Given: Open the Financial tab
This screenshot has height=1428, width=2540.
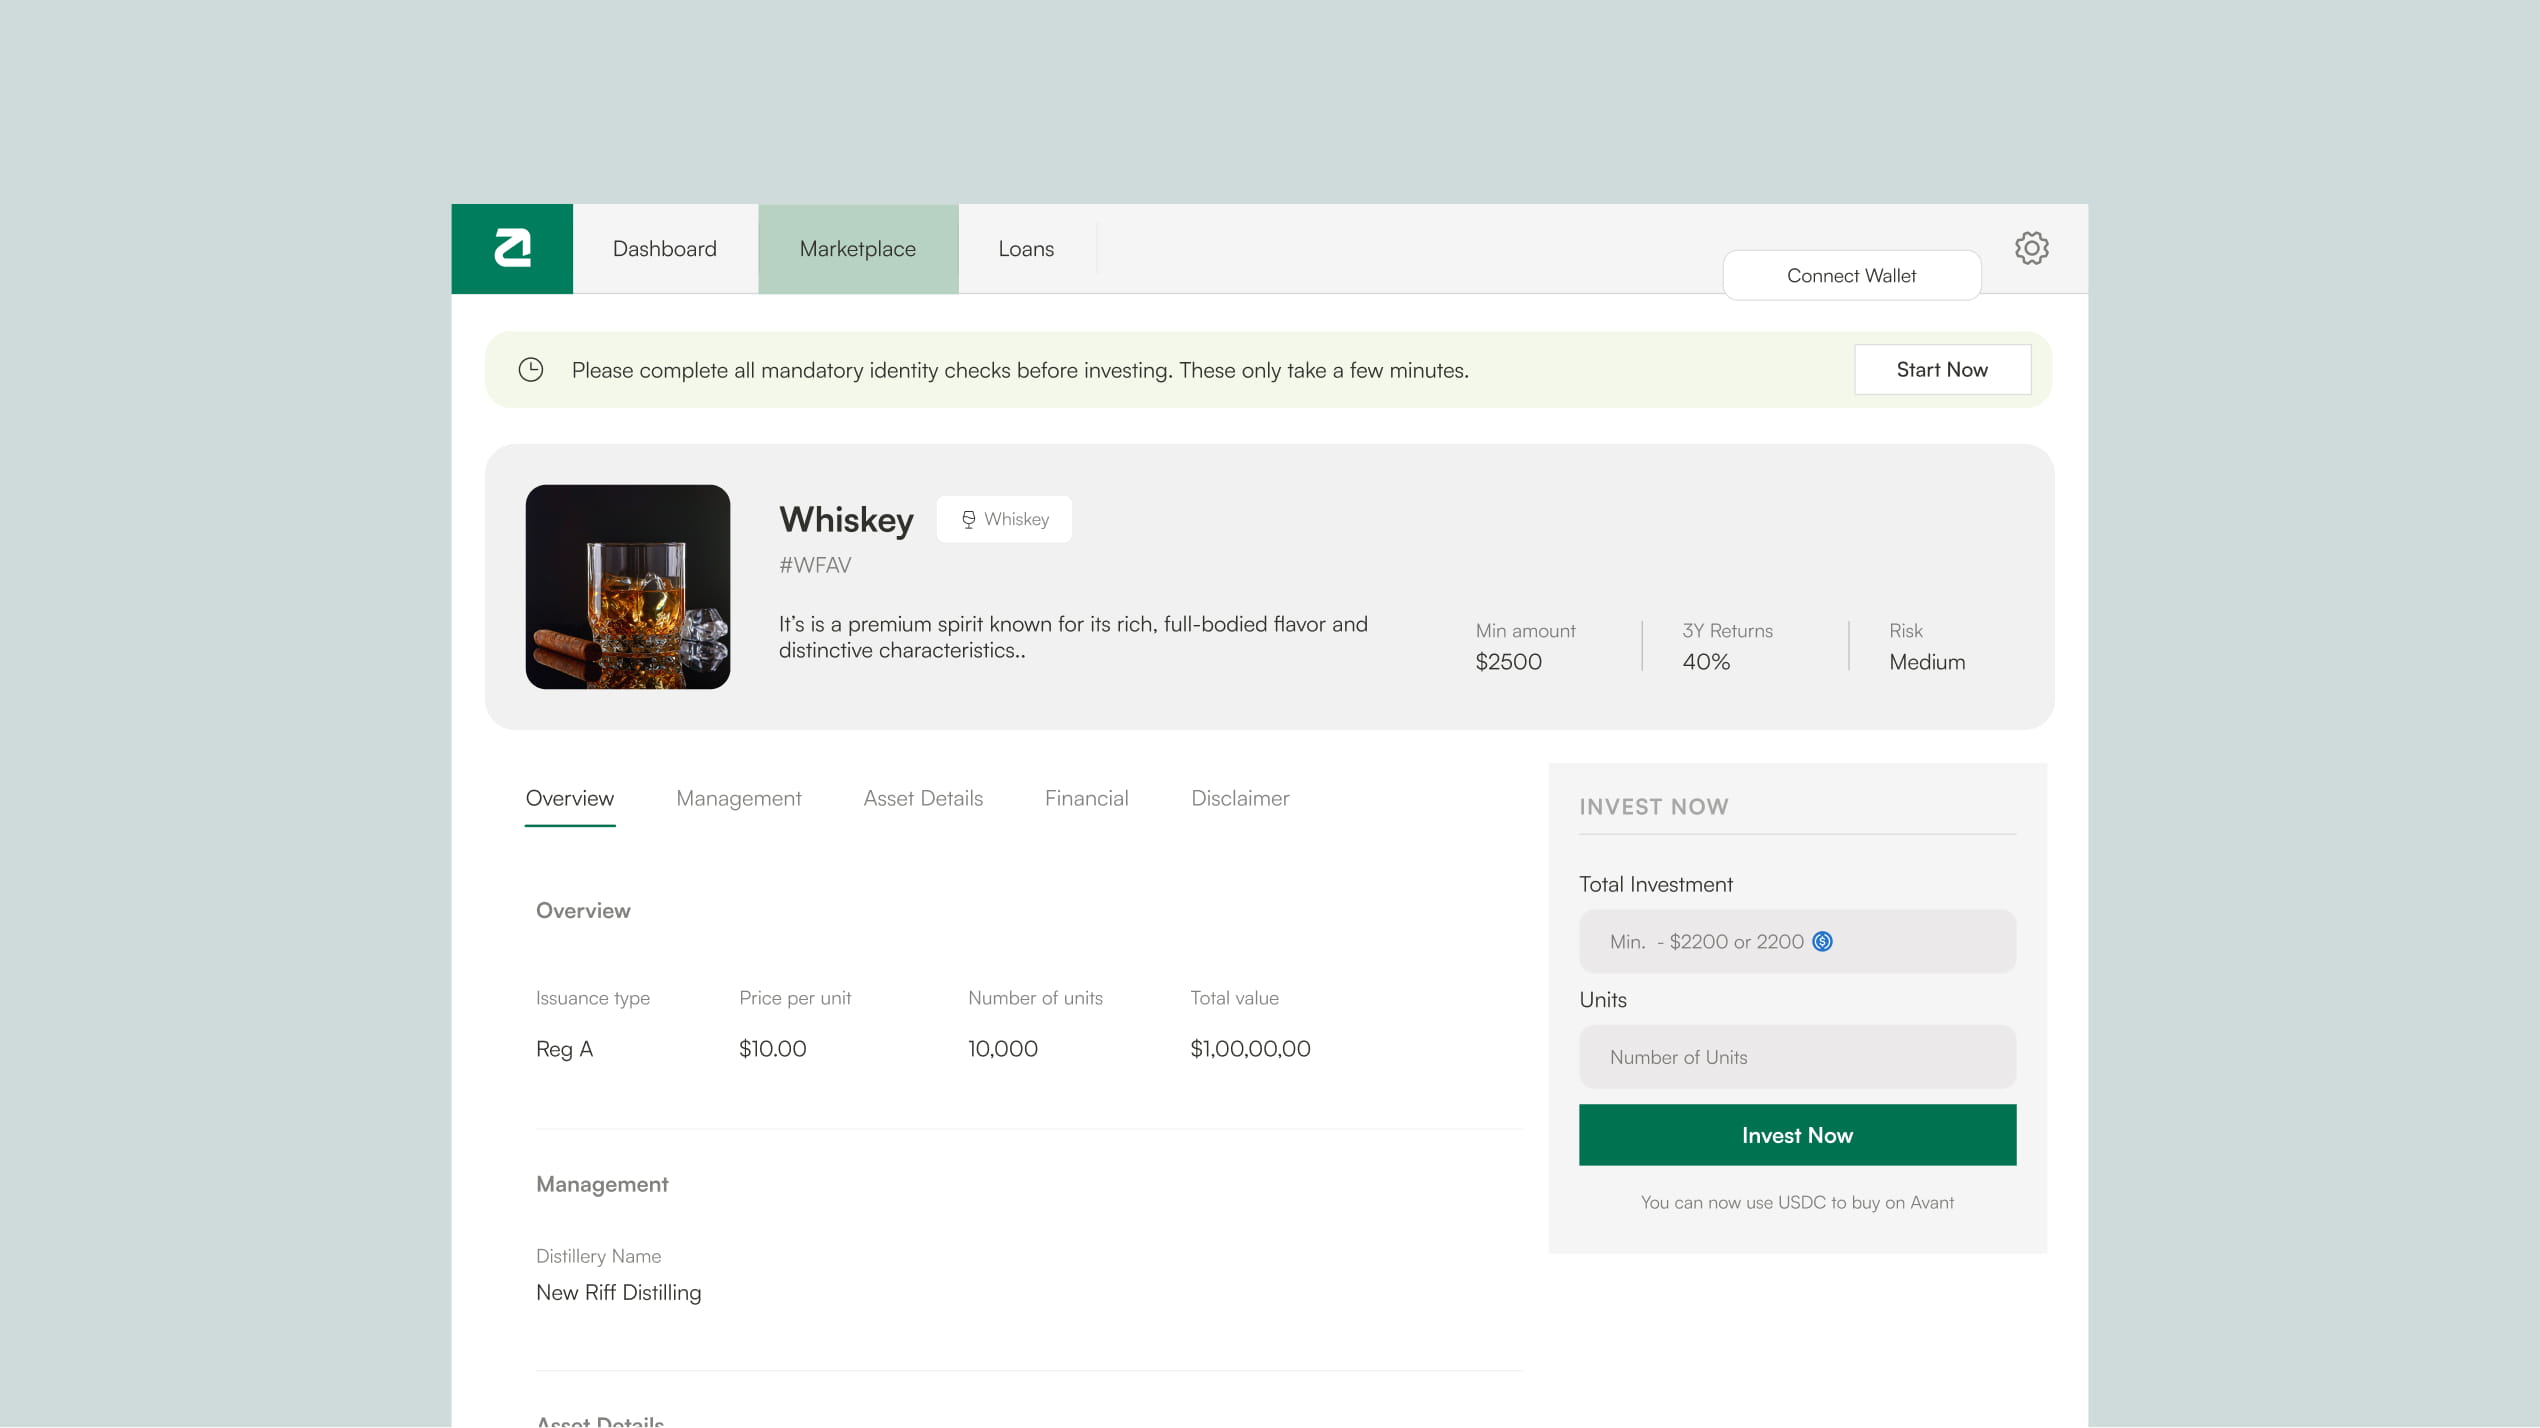Looking at the screenshot, I should (x=1086, y=798).
